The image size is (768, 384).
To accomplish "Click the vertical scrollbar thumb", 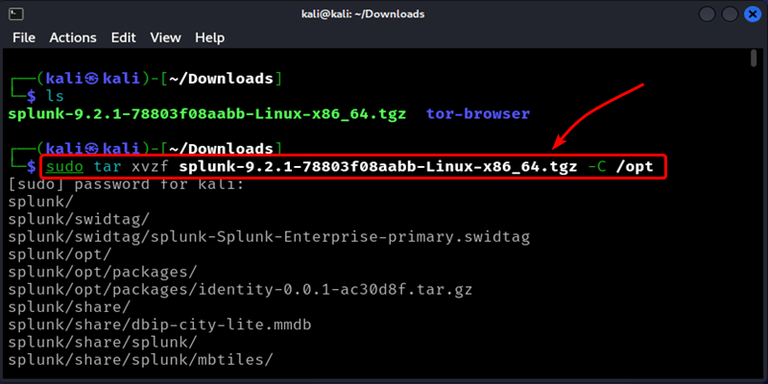I will [x=753, y=58].
